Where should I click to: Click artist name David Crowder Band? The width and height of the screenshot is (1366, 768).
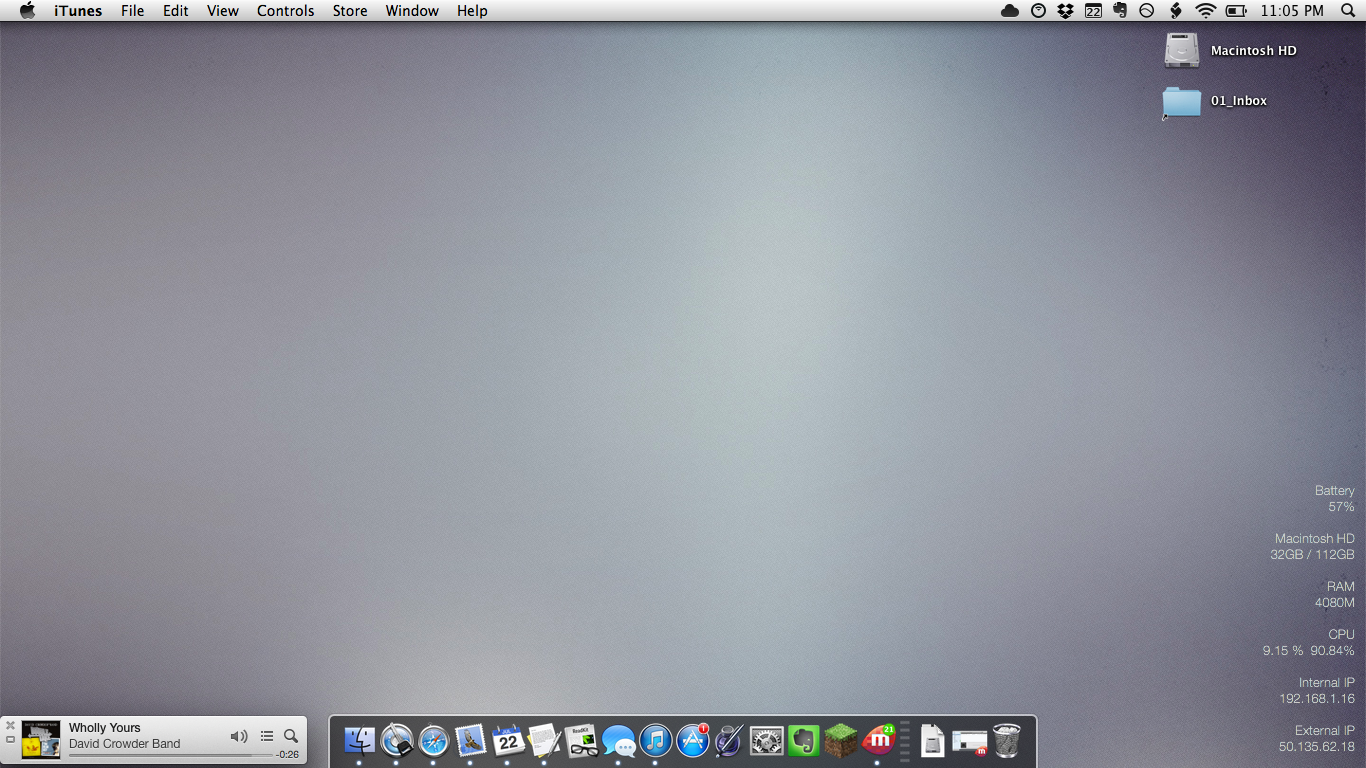(x=125, y=744)
